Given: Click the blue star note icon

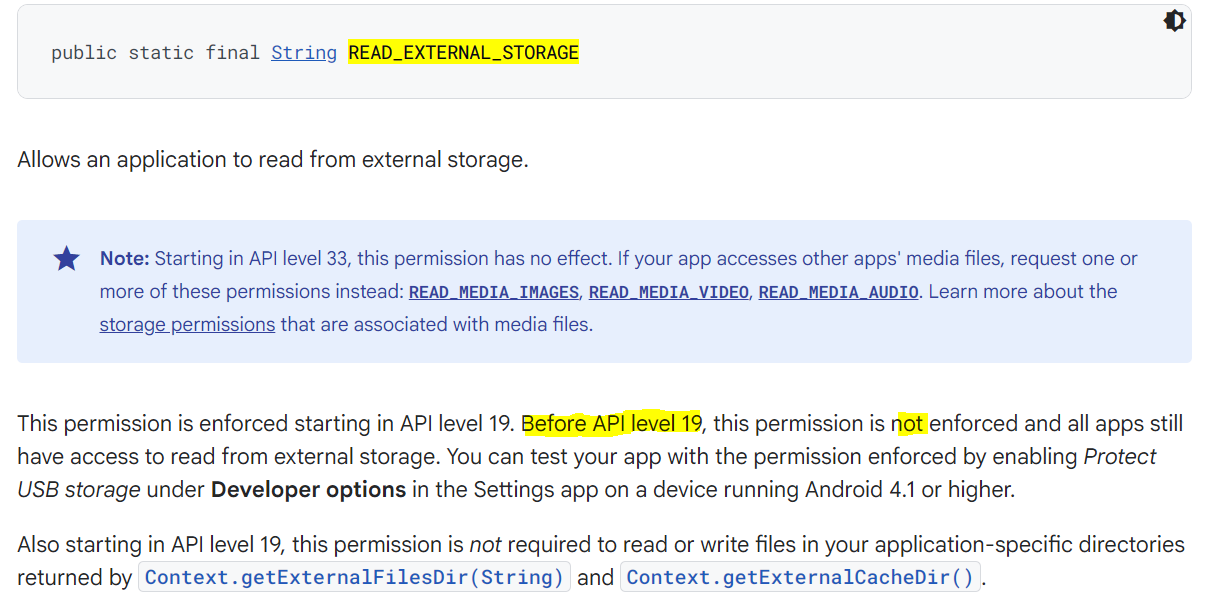Looking at the screenshot, I should pyautogui.click(x=66, y=259).
